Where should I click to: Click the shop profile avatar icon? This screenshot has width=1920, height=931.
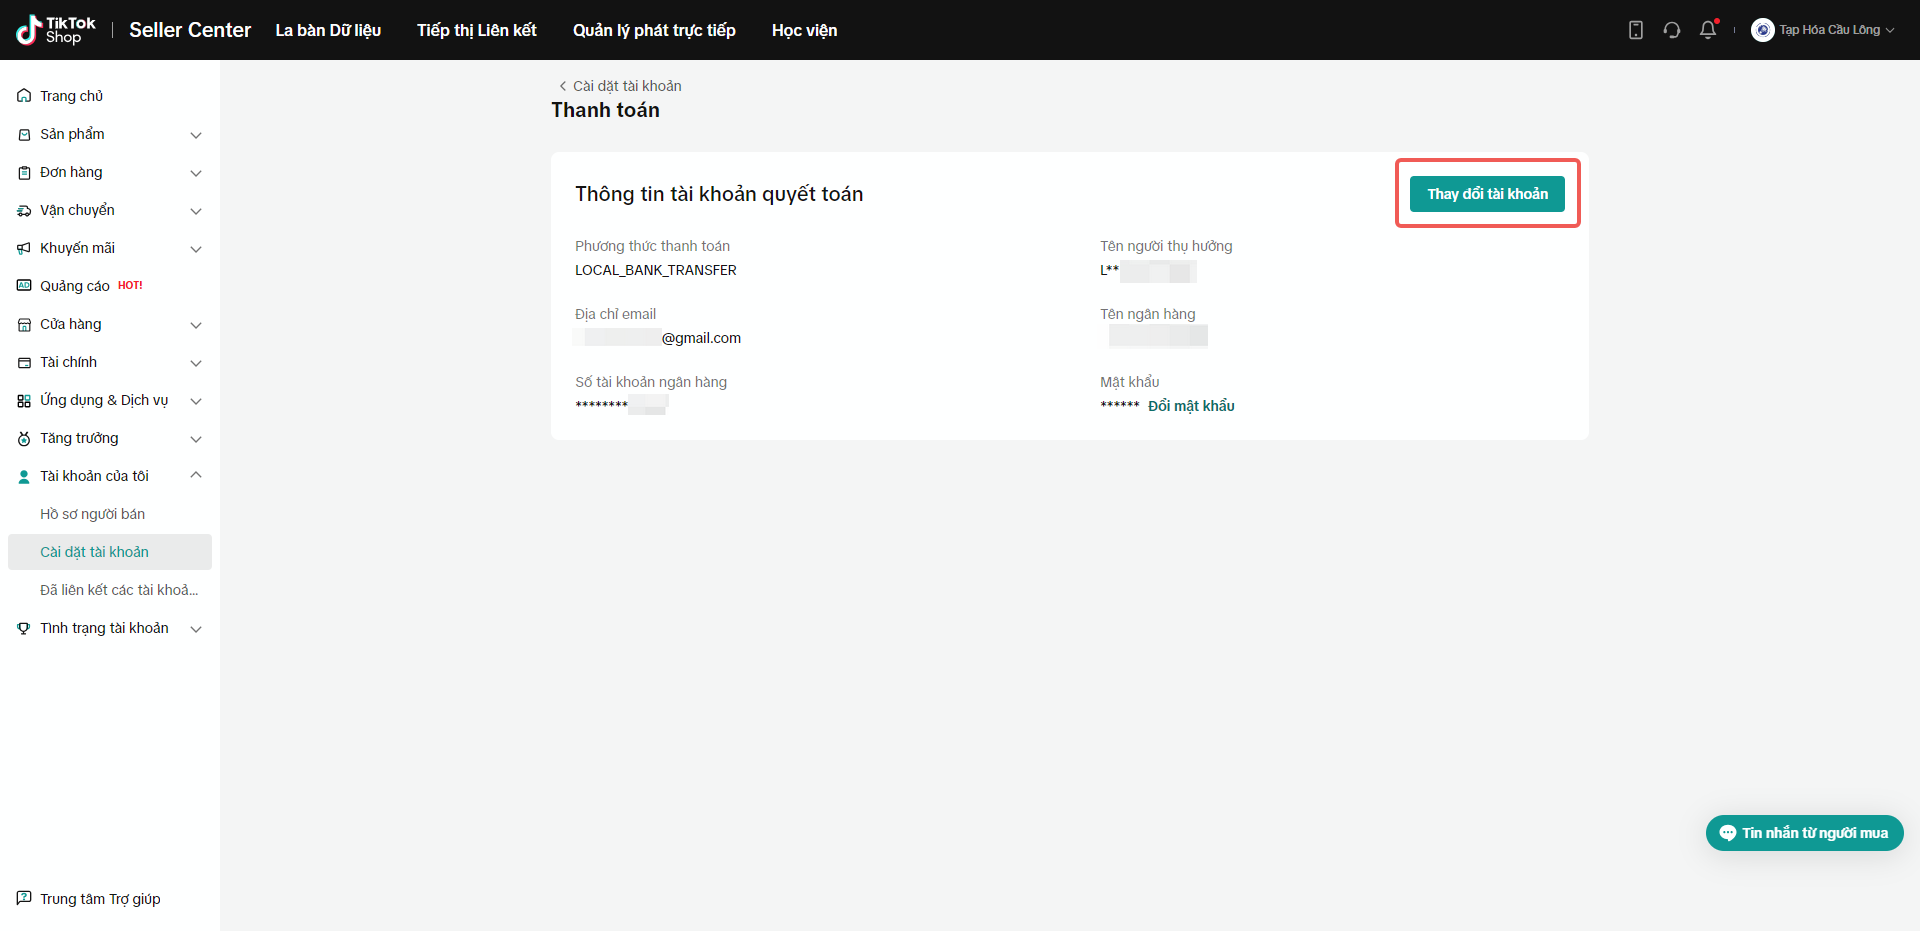pyautogui.click(x=1762, y=30)
